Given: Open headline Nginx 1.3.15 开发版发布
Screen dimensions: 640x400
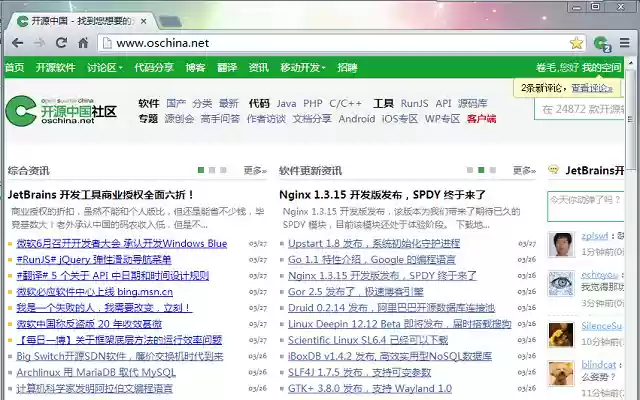Looking at the screenshot, I should pos(382,195).
